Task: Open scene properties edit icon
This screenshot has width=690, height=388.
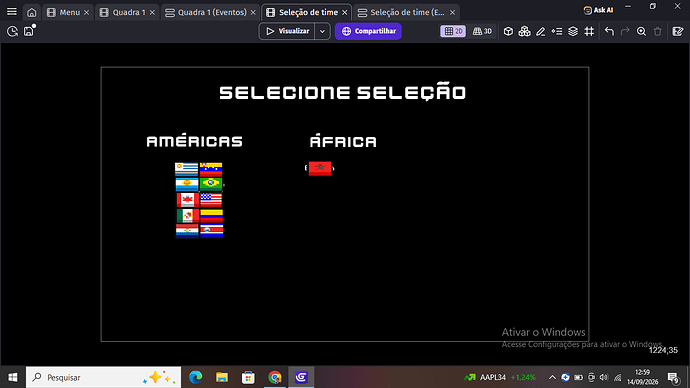Action: 678,31
